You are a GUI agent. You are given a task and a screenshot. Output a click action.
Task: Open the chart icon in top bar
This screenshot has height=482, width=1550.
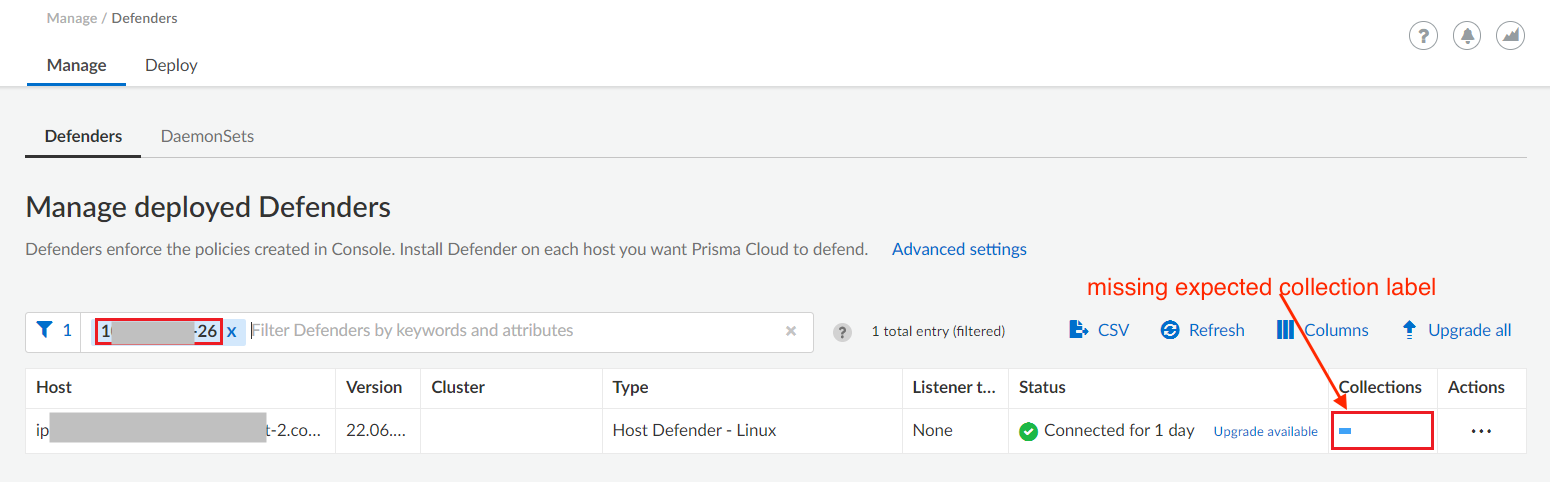[1510, 36]
